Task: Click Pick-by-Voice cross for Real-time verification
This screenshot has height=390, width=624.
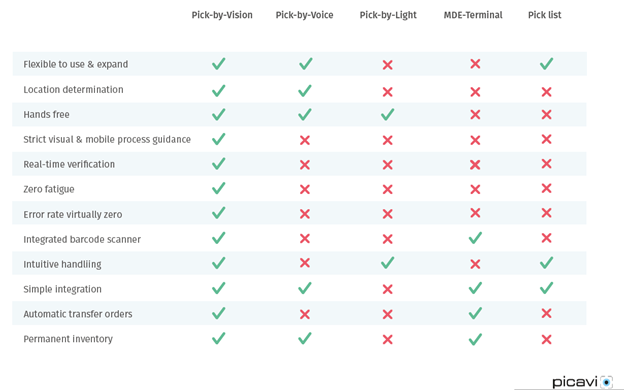Action: 305,164
